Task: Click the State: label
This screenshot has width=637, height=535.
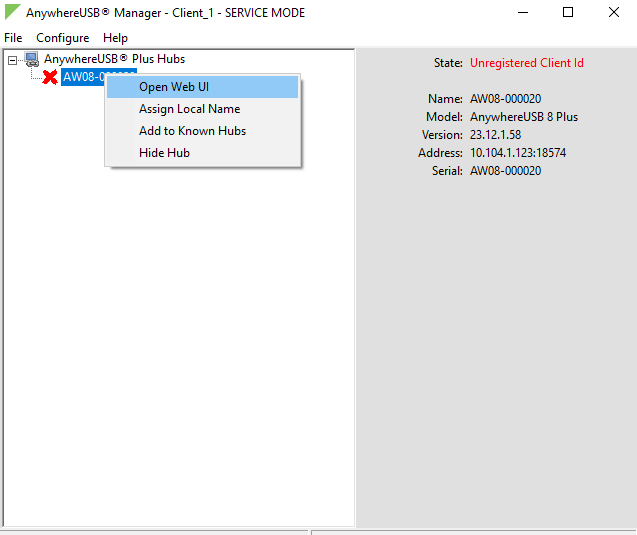Action: coord(448,63)
